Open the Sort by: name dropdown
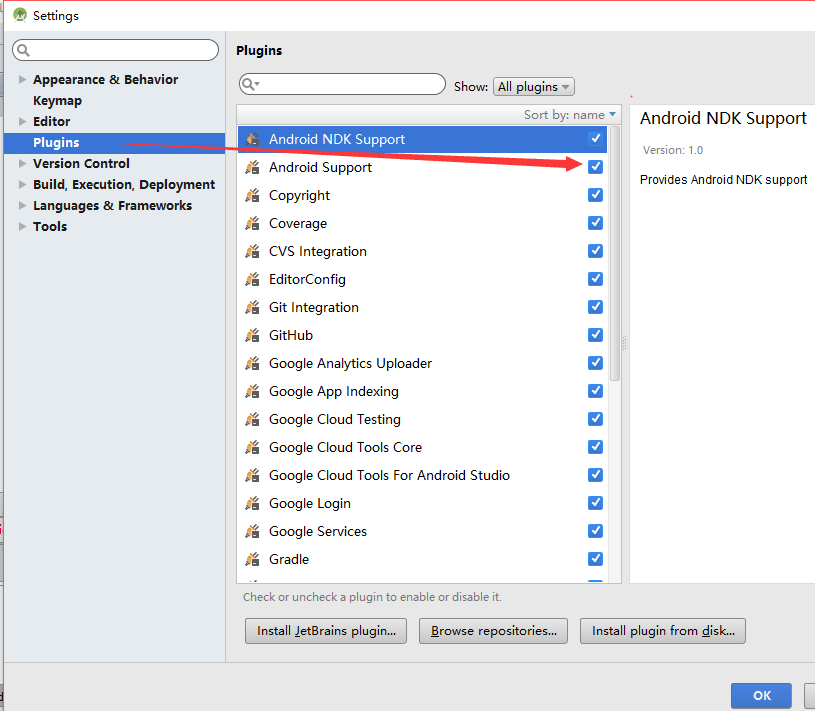The image size is (815, 711). (x=570, y=115)
